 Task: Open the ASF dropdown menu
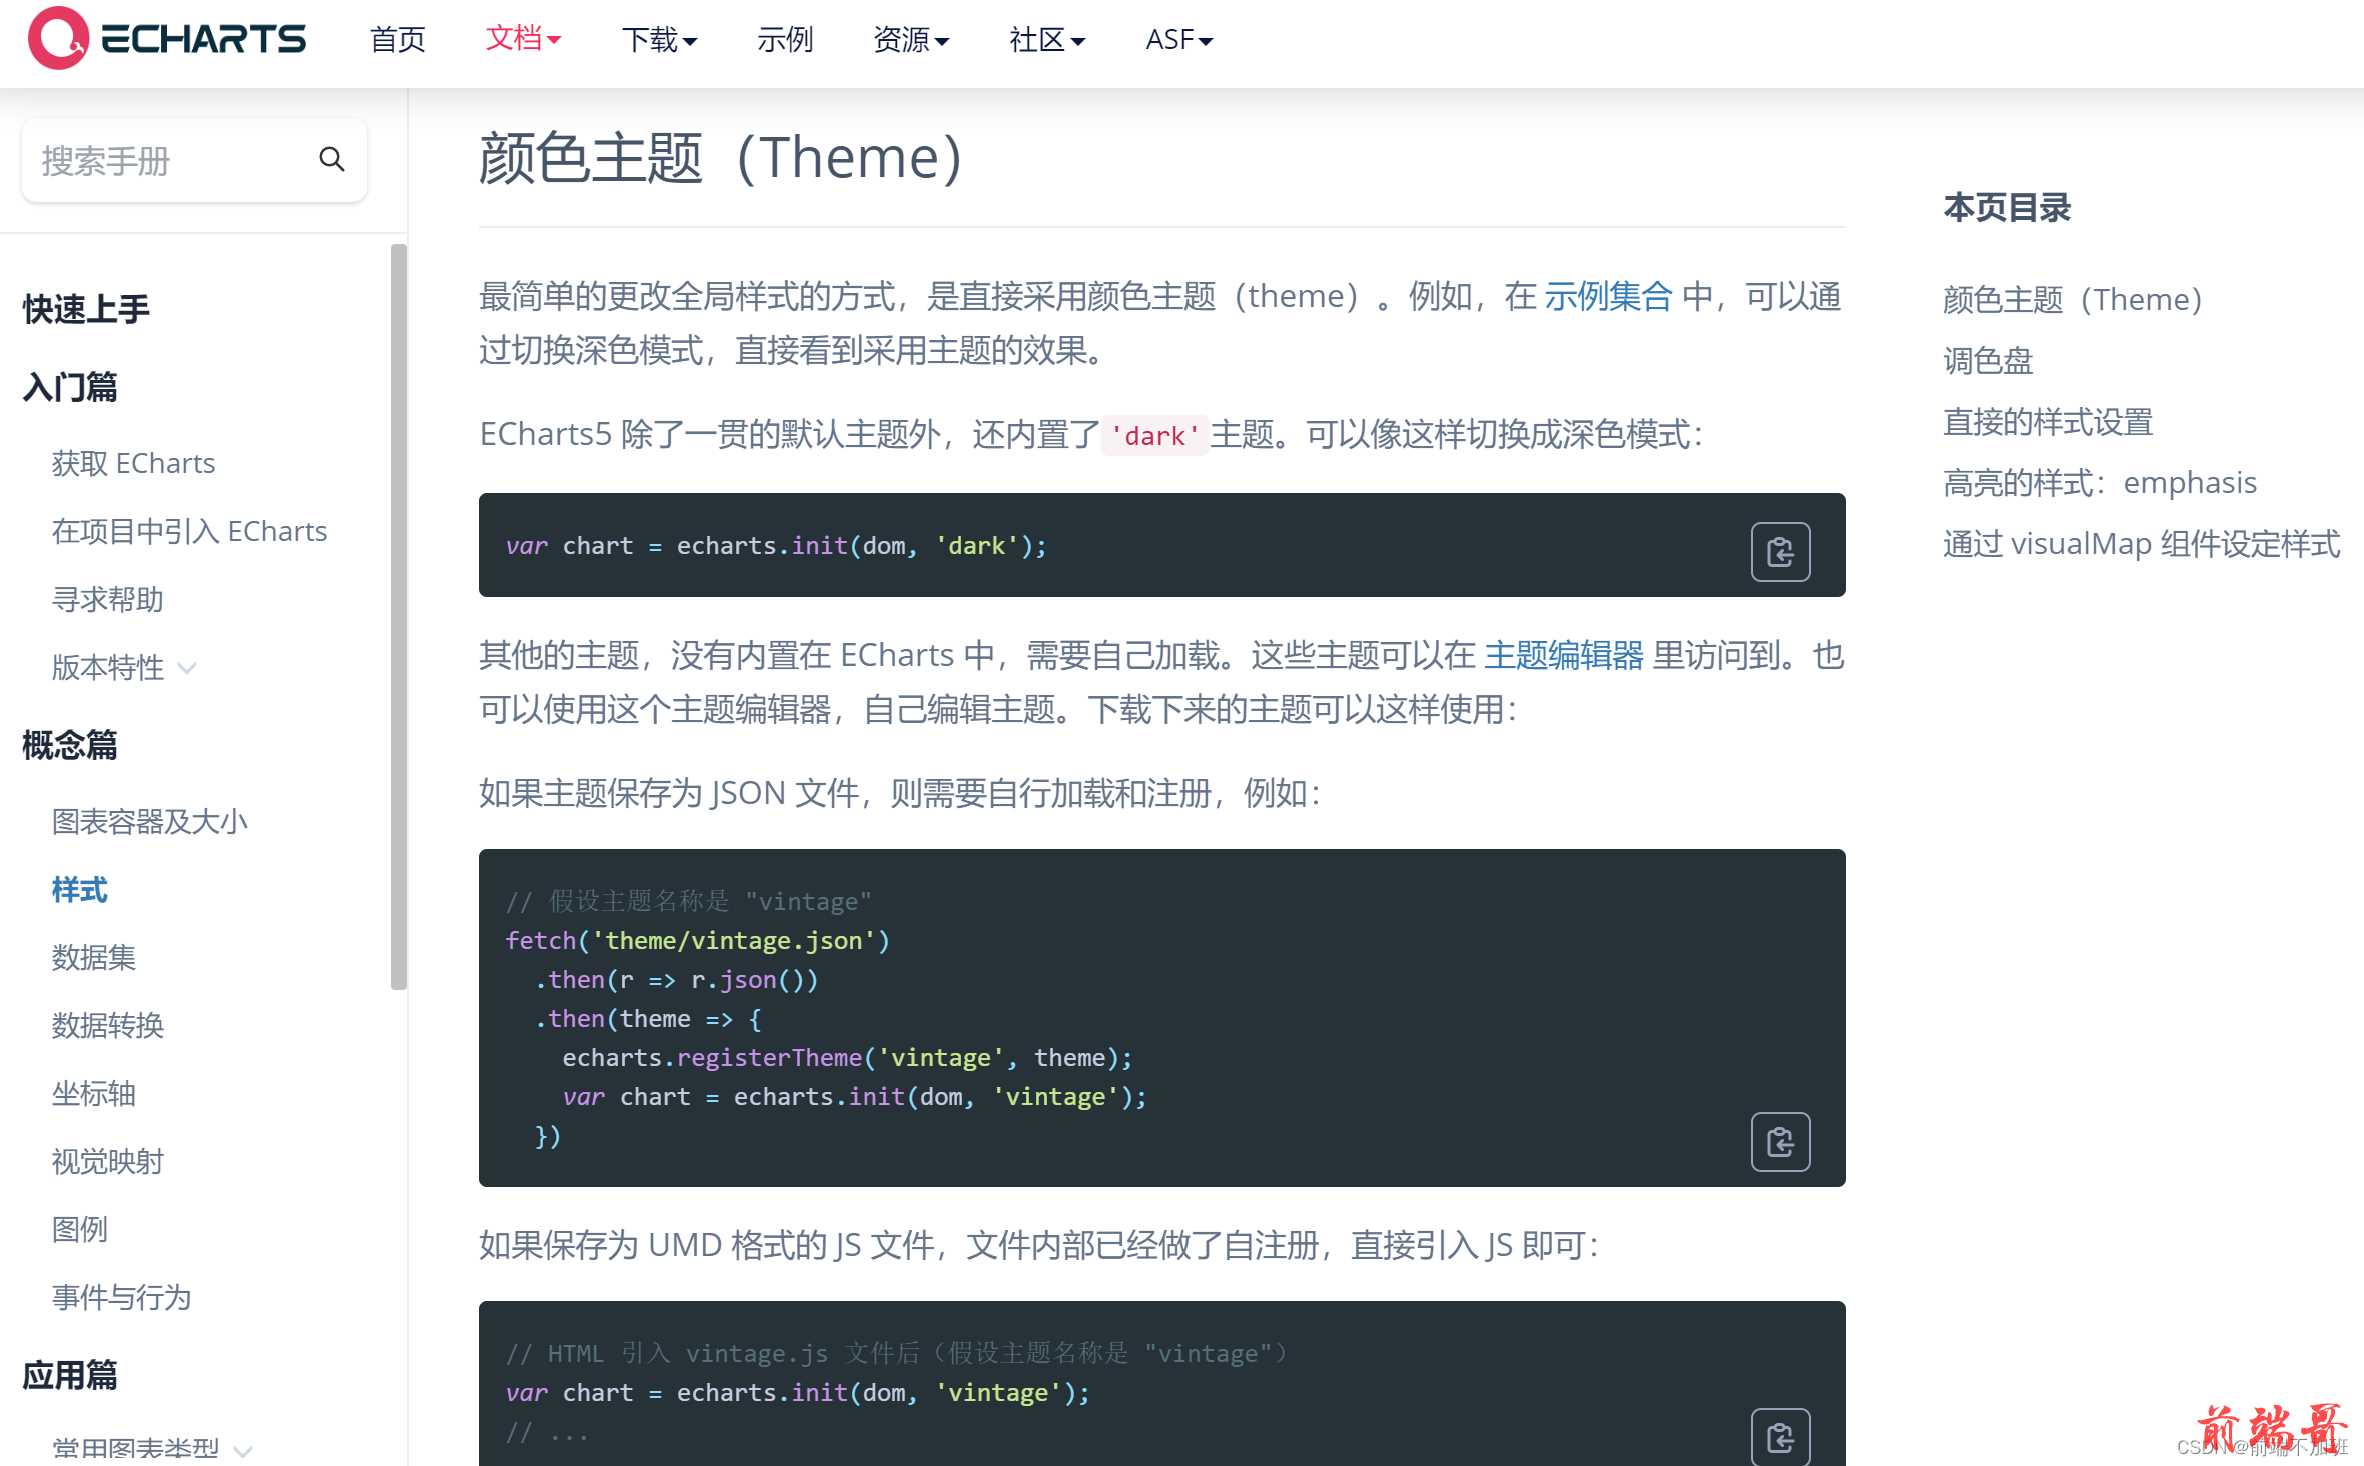1179,39
